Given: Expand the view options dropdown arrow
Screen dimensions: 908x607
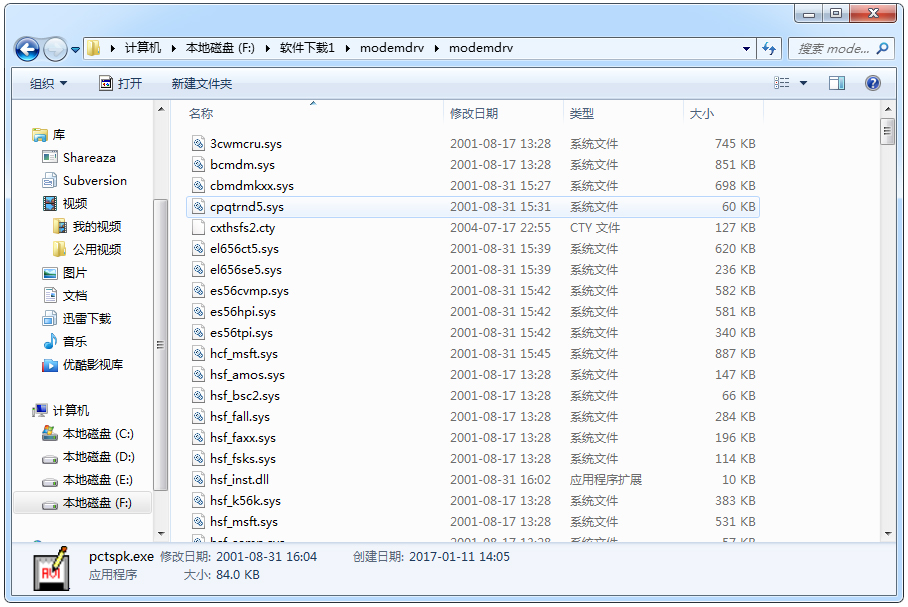Looking at the screenshot, I should click(803, 83).
